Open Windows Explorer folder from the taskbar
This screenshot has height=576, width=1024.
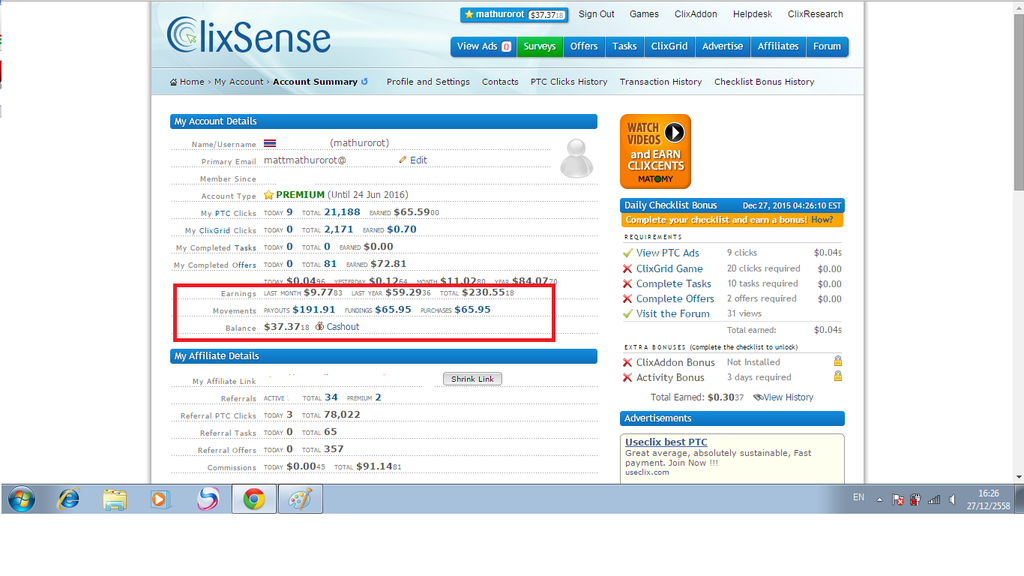(x=115, y=500)
